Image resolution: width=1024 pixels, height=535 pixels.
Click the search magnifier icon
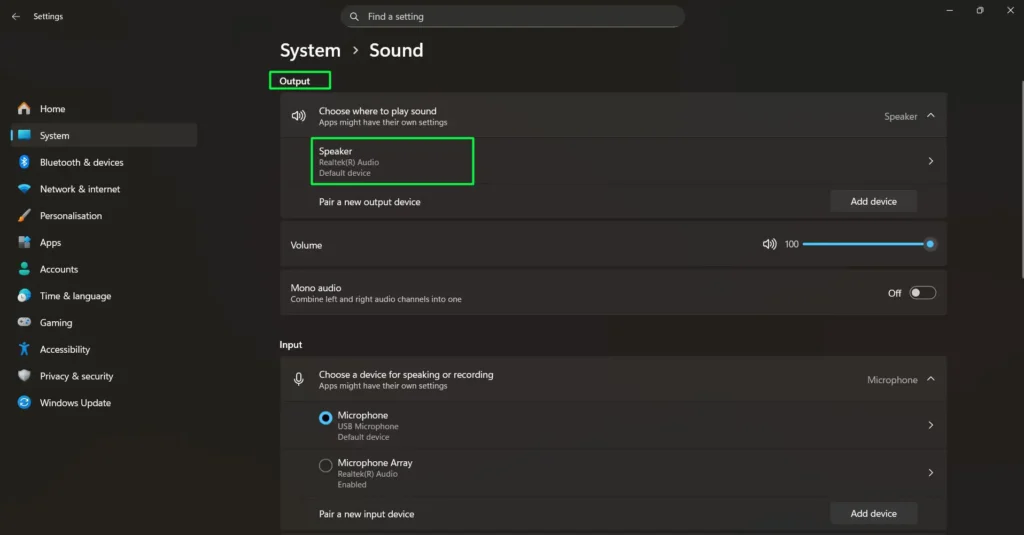354,16
